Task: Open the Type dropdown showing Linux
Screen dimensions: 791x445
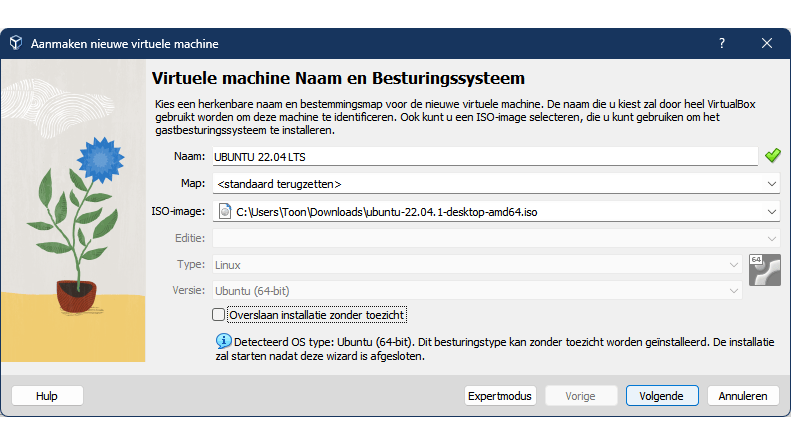Action: (733, 265)
